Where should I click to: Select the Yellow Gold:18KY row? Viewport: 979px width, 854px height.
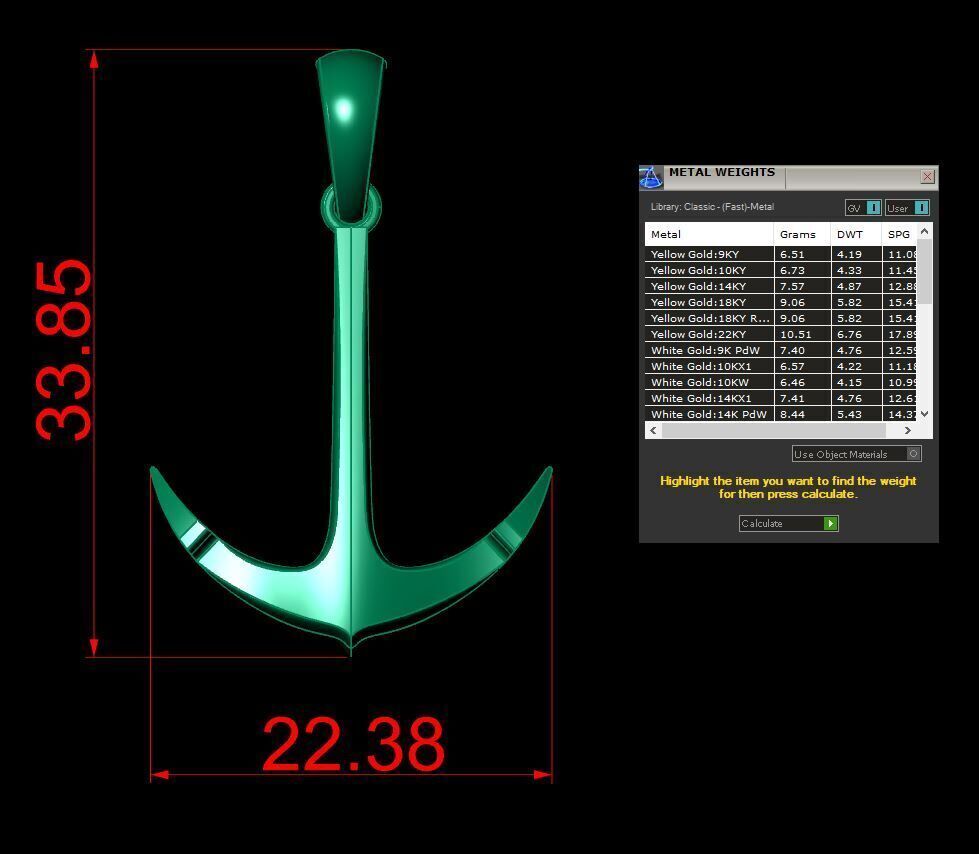780,302
